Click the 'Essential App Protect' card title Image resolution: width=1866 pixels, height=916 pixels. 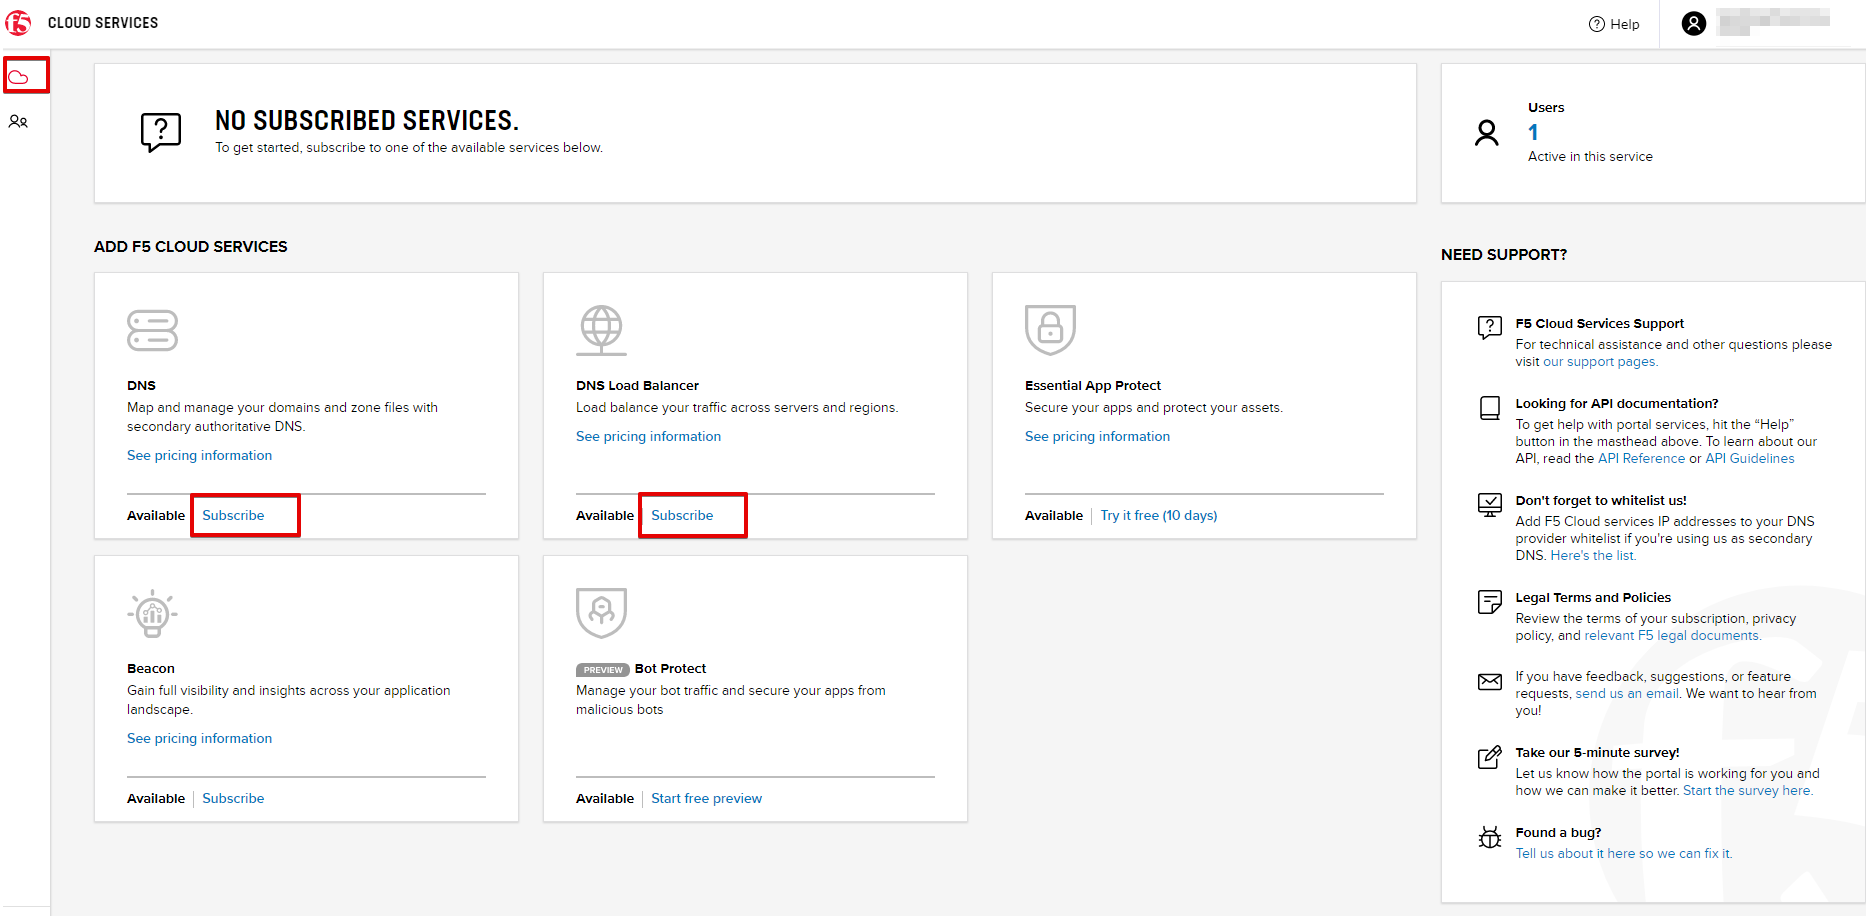pyautogui.click(x=1093, y=385)
